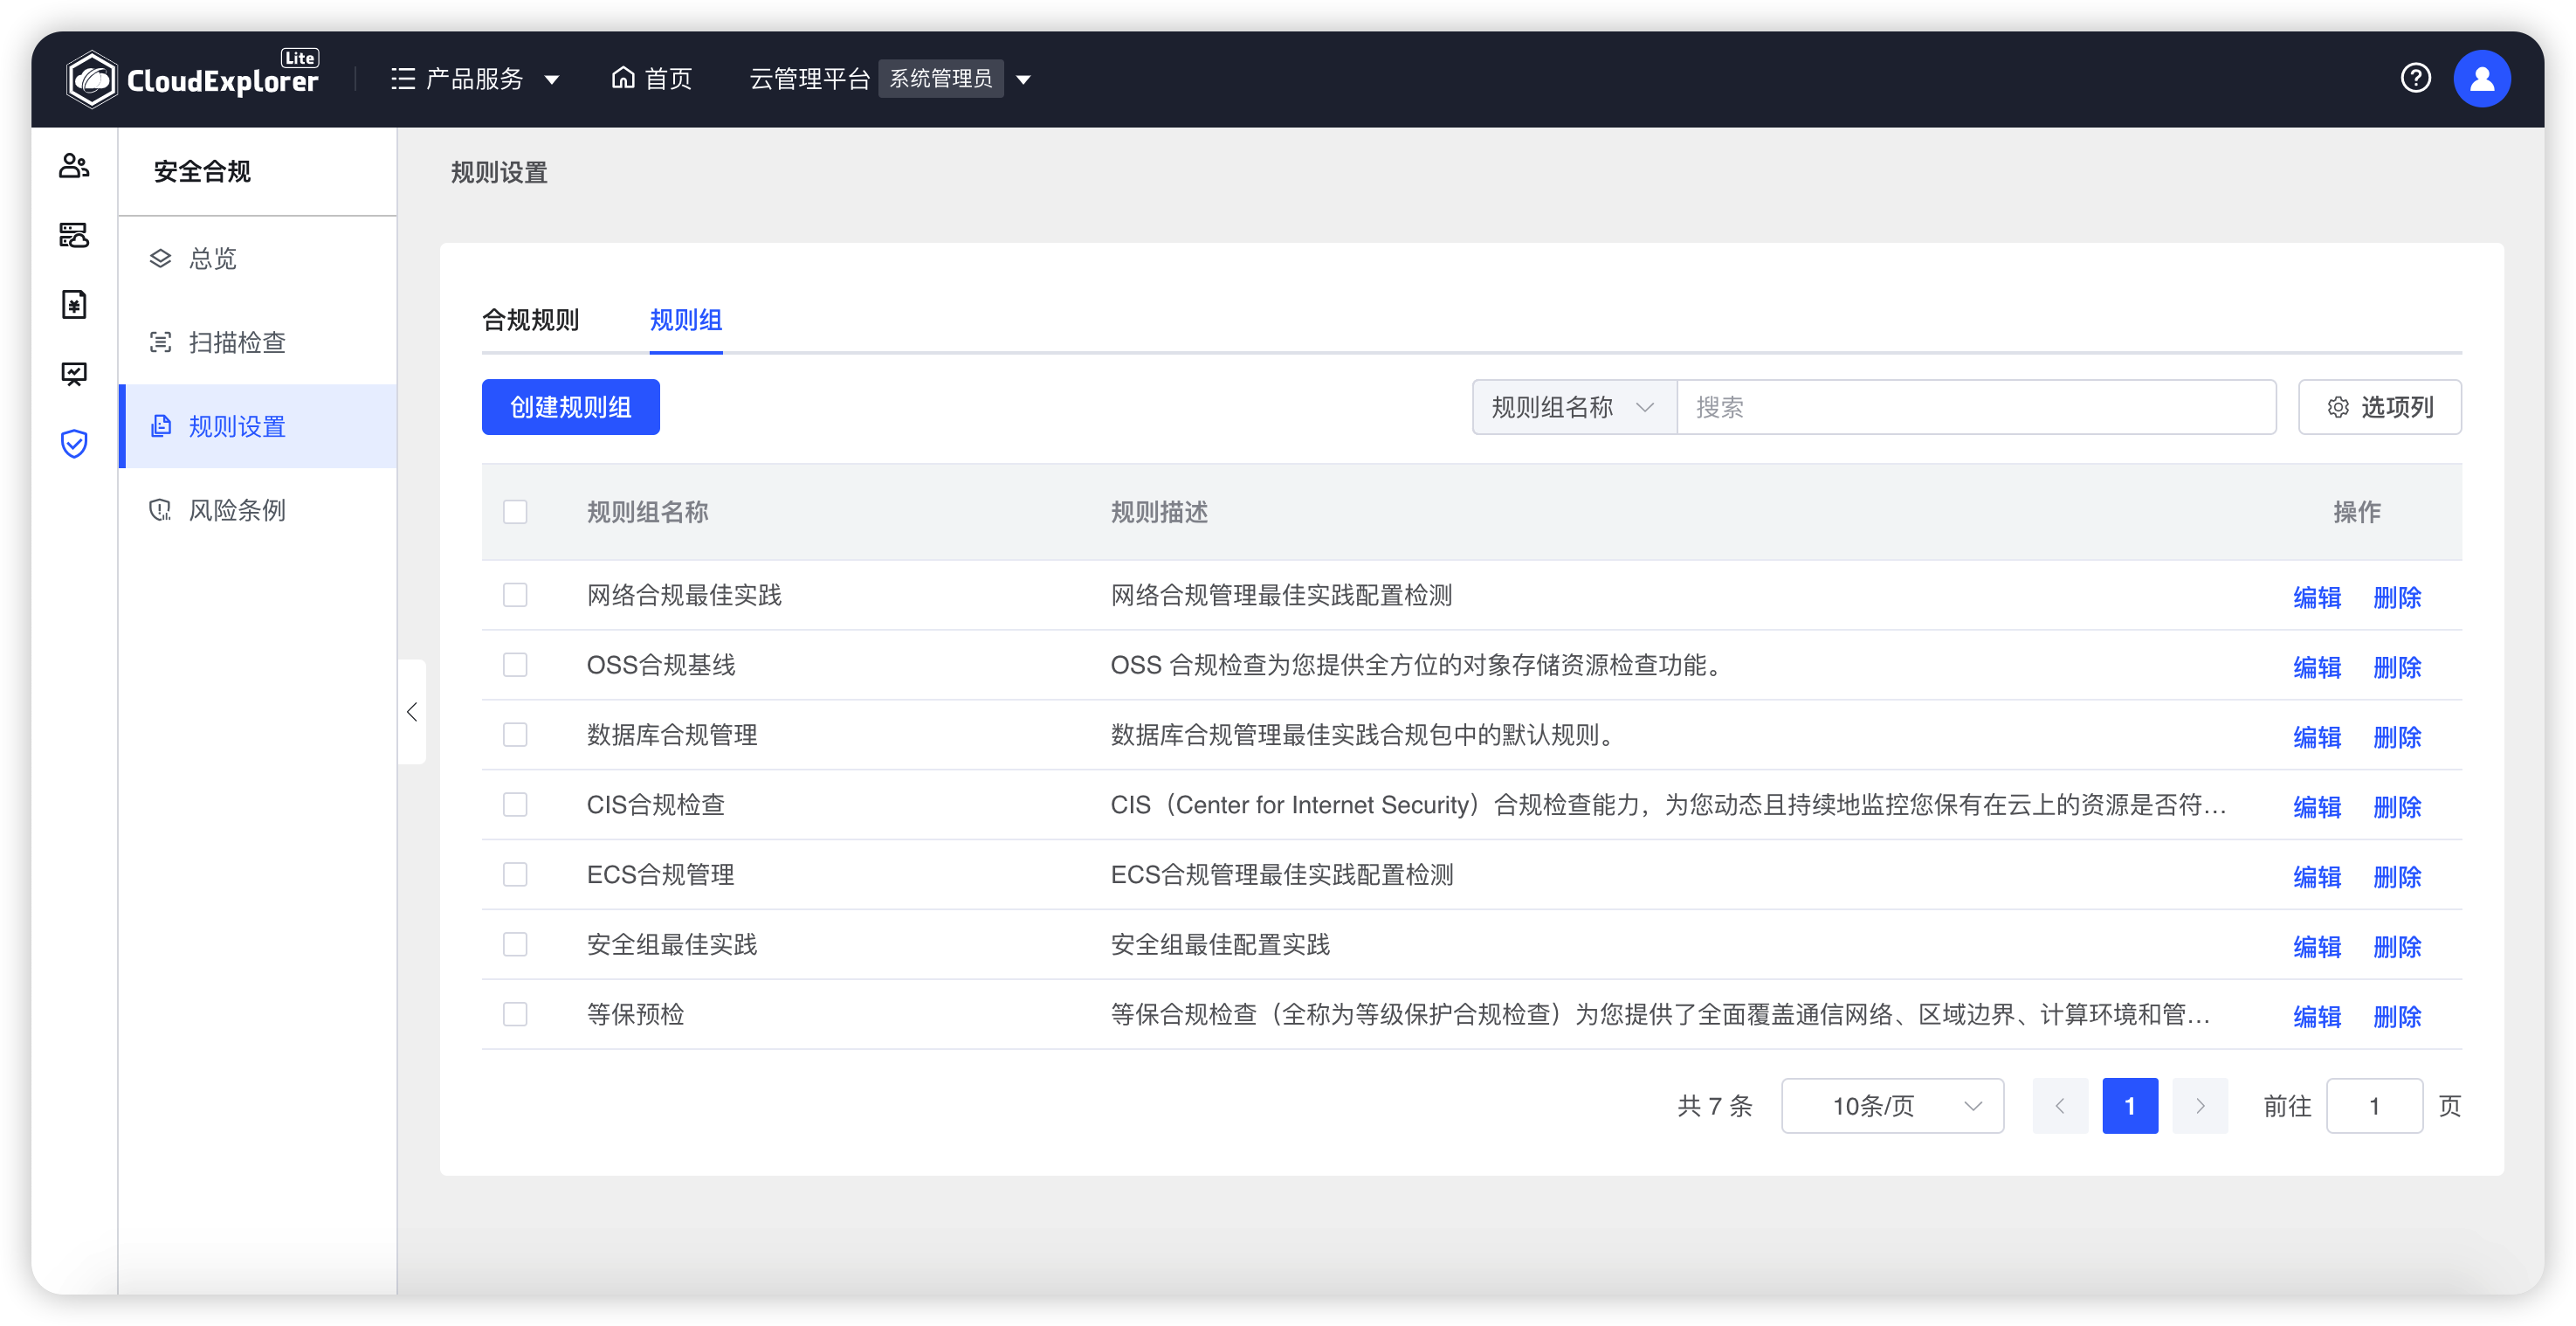Click the CloudExplorer Lite logo

(193, 78)
